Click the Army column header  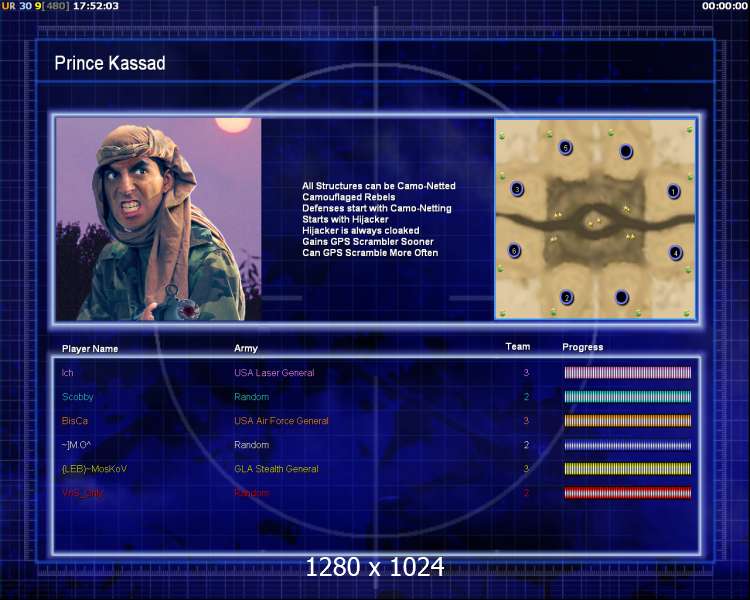[246, 348]
